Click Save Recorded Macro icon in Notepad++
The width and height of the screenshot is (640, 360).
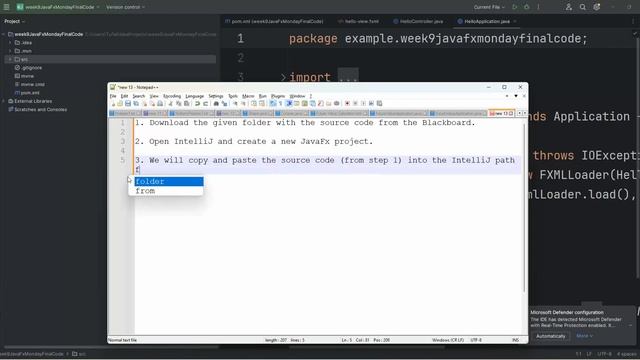pyautogui.click(x=380, y=104)
